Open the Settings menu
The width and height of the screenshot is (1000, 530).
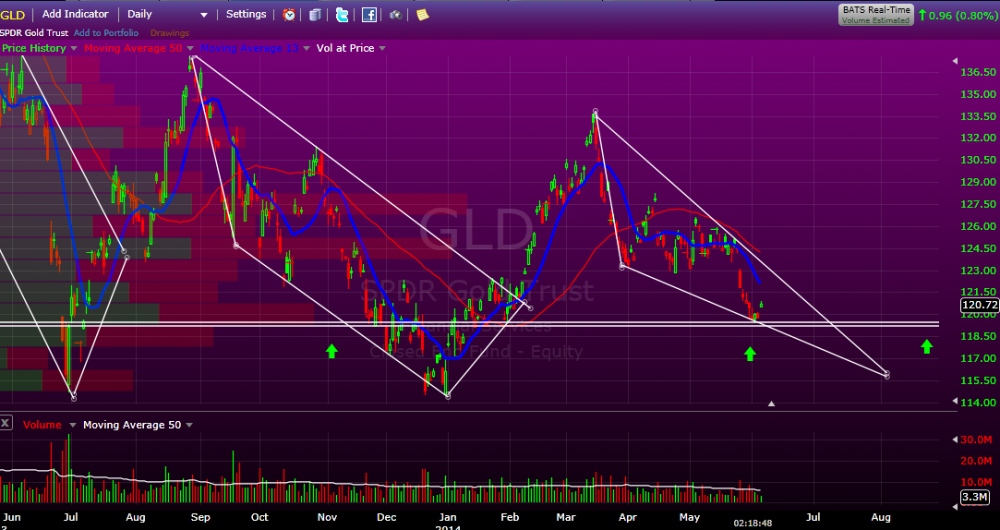click(246, 15)
